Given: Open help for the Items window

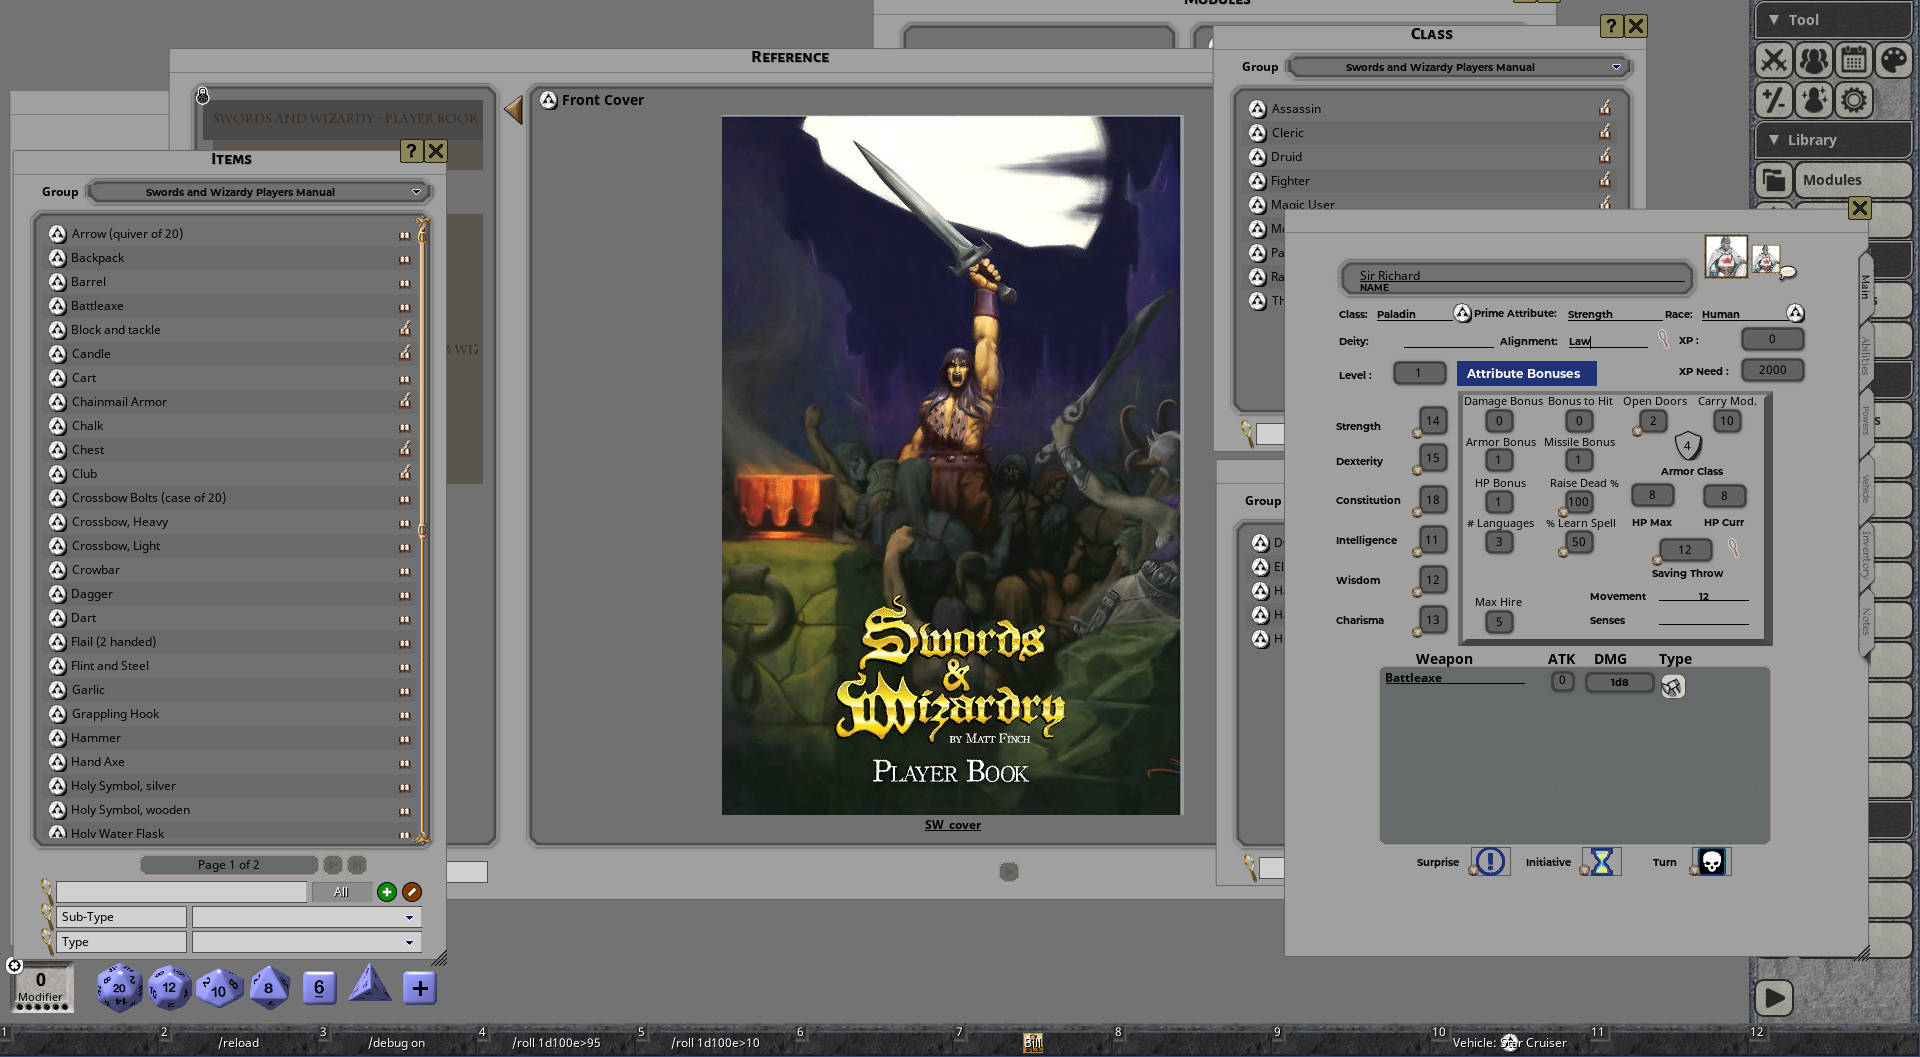Looking at the screenshot, I should pos(411,151).
